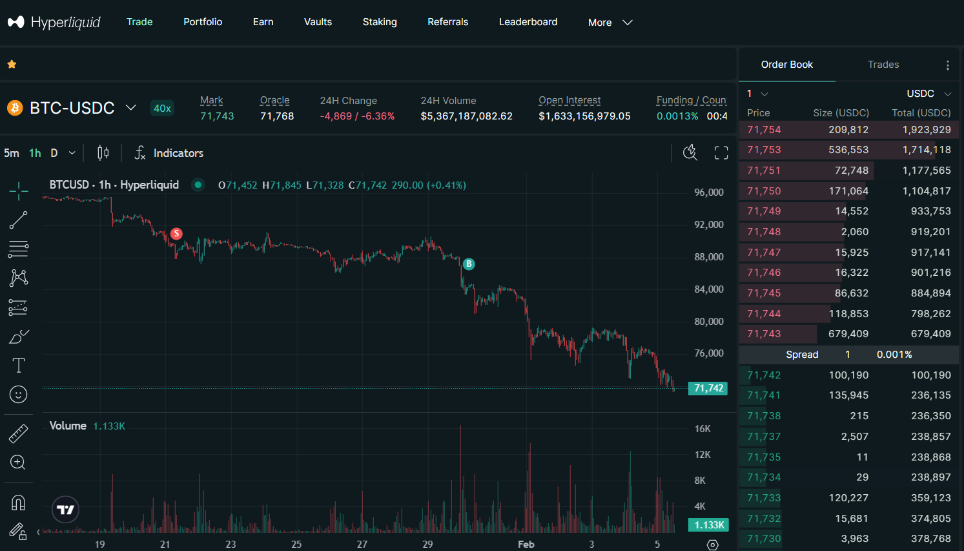Enter fullscreen chart mode

coord(721,153)
